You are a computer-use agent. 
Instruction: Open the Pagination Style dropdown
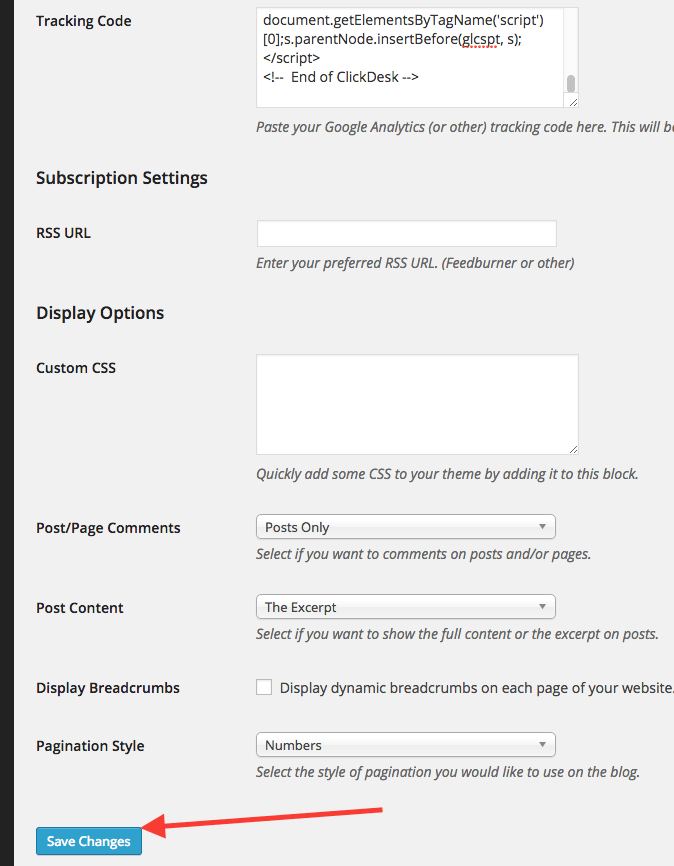[x=406, y=745]
